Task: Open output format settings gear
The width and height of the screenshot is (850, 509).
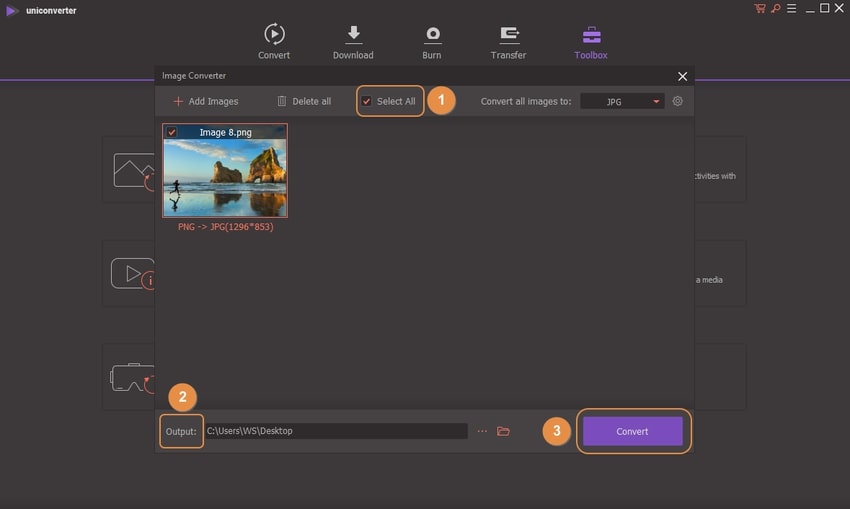Action: coord(678,101)
